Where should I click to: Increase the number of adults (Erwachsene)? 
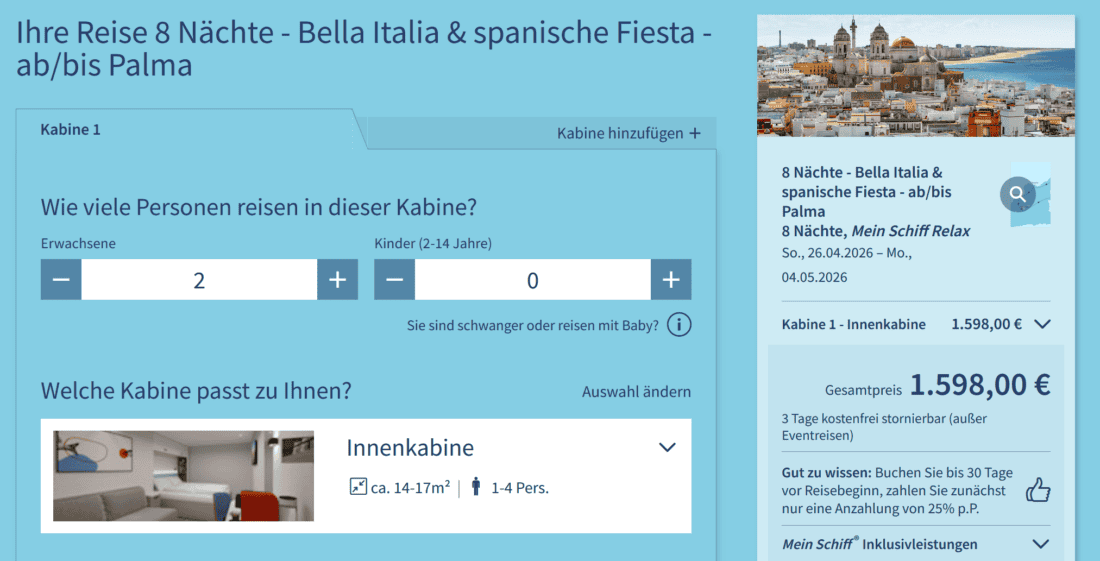coord(337,280)
